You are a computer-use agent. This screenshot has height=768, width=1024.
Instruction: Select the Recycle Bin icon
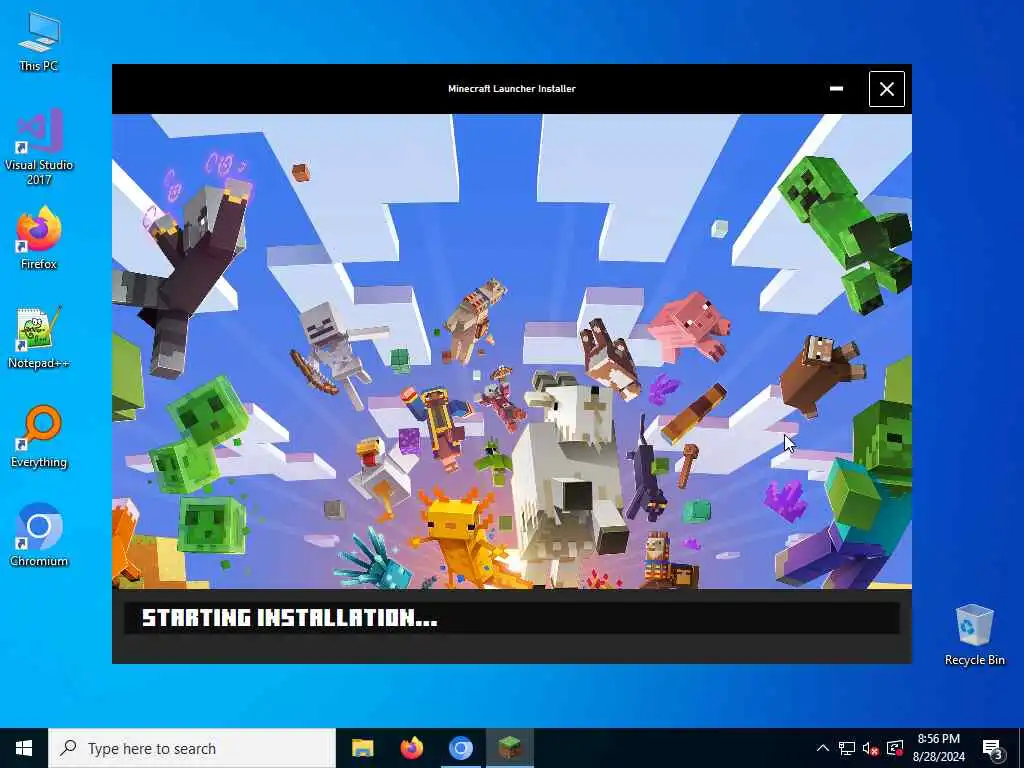tap(974, 635)
